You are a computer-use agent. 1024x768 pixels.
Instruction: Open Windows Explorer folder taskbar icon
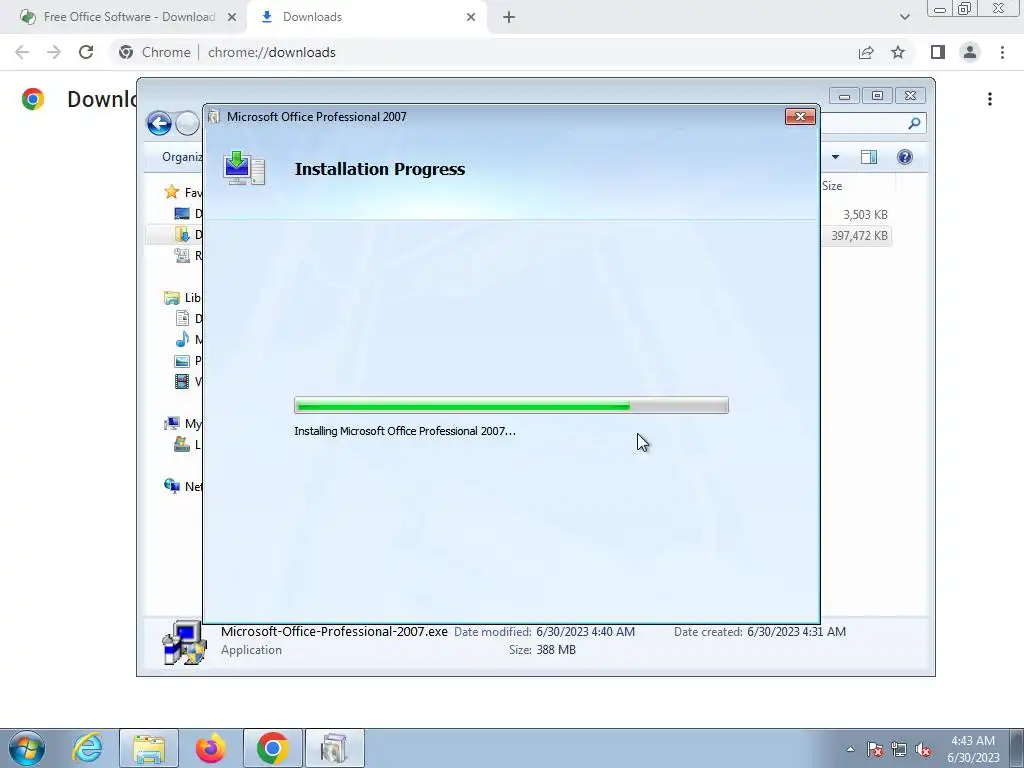click(149, 748)
